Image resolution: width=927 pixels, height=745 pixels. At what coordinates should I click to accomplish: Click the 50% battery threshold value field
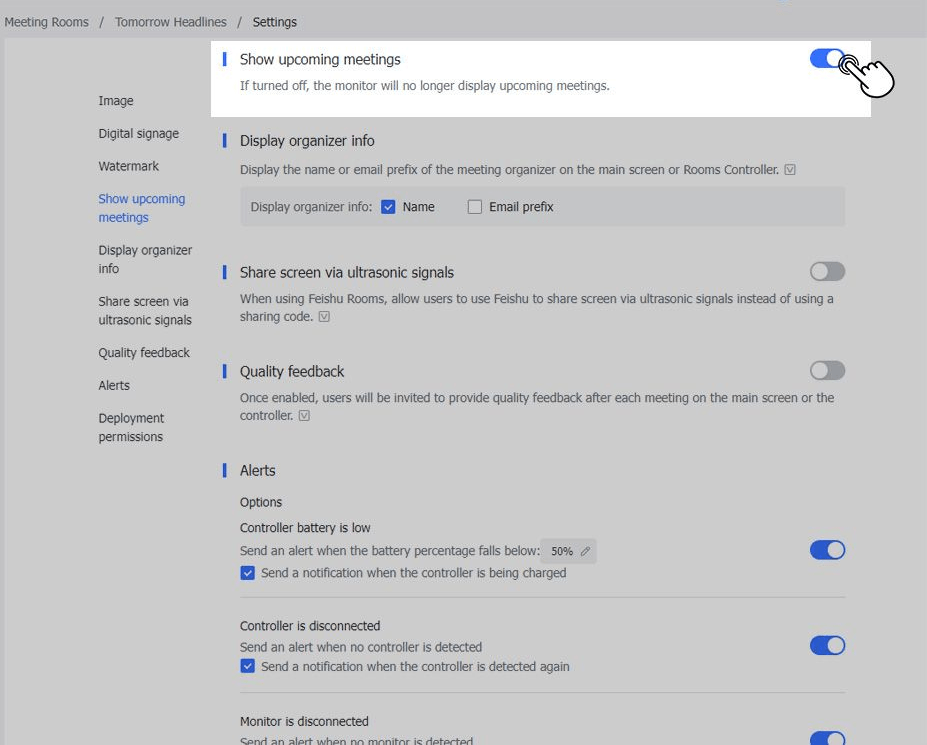coord(561,551)
